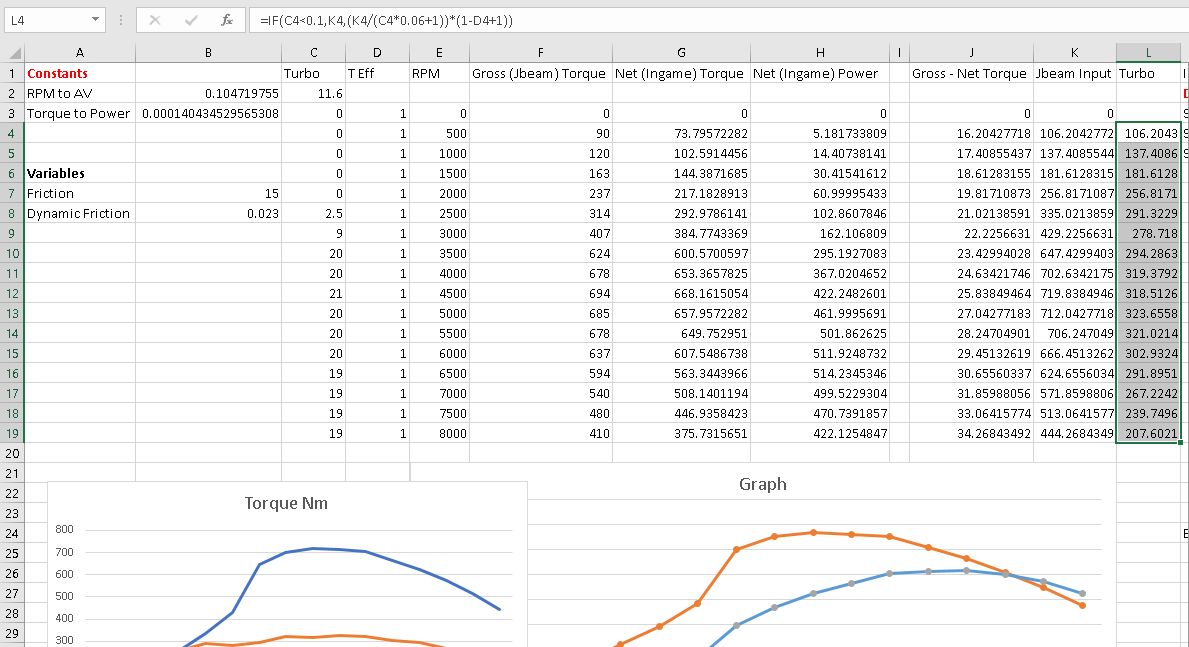
Task: Select column A header
Action: [x=80, y=53]
